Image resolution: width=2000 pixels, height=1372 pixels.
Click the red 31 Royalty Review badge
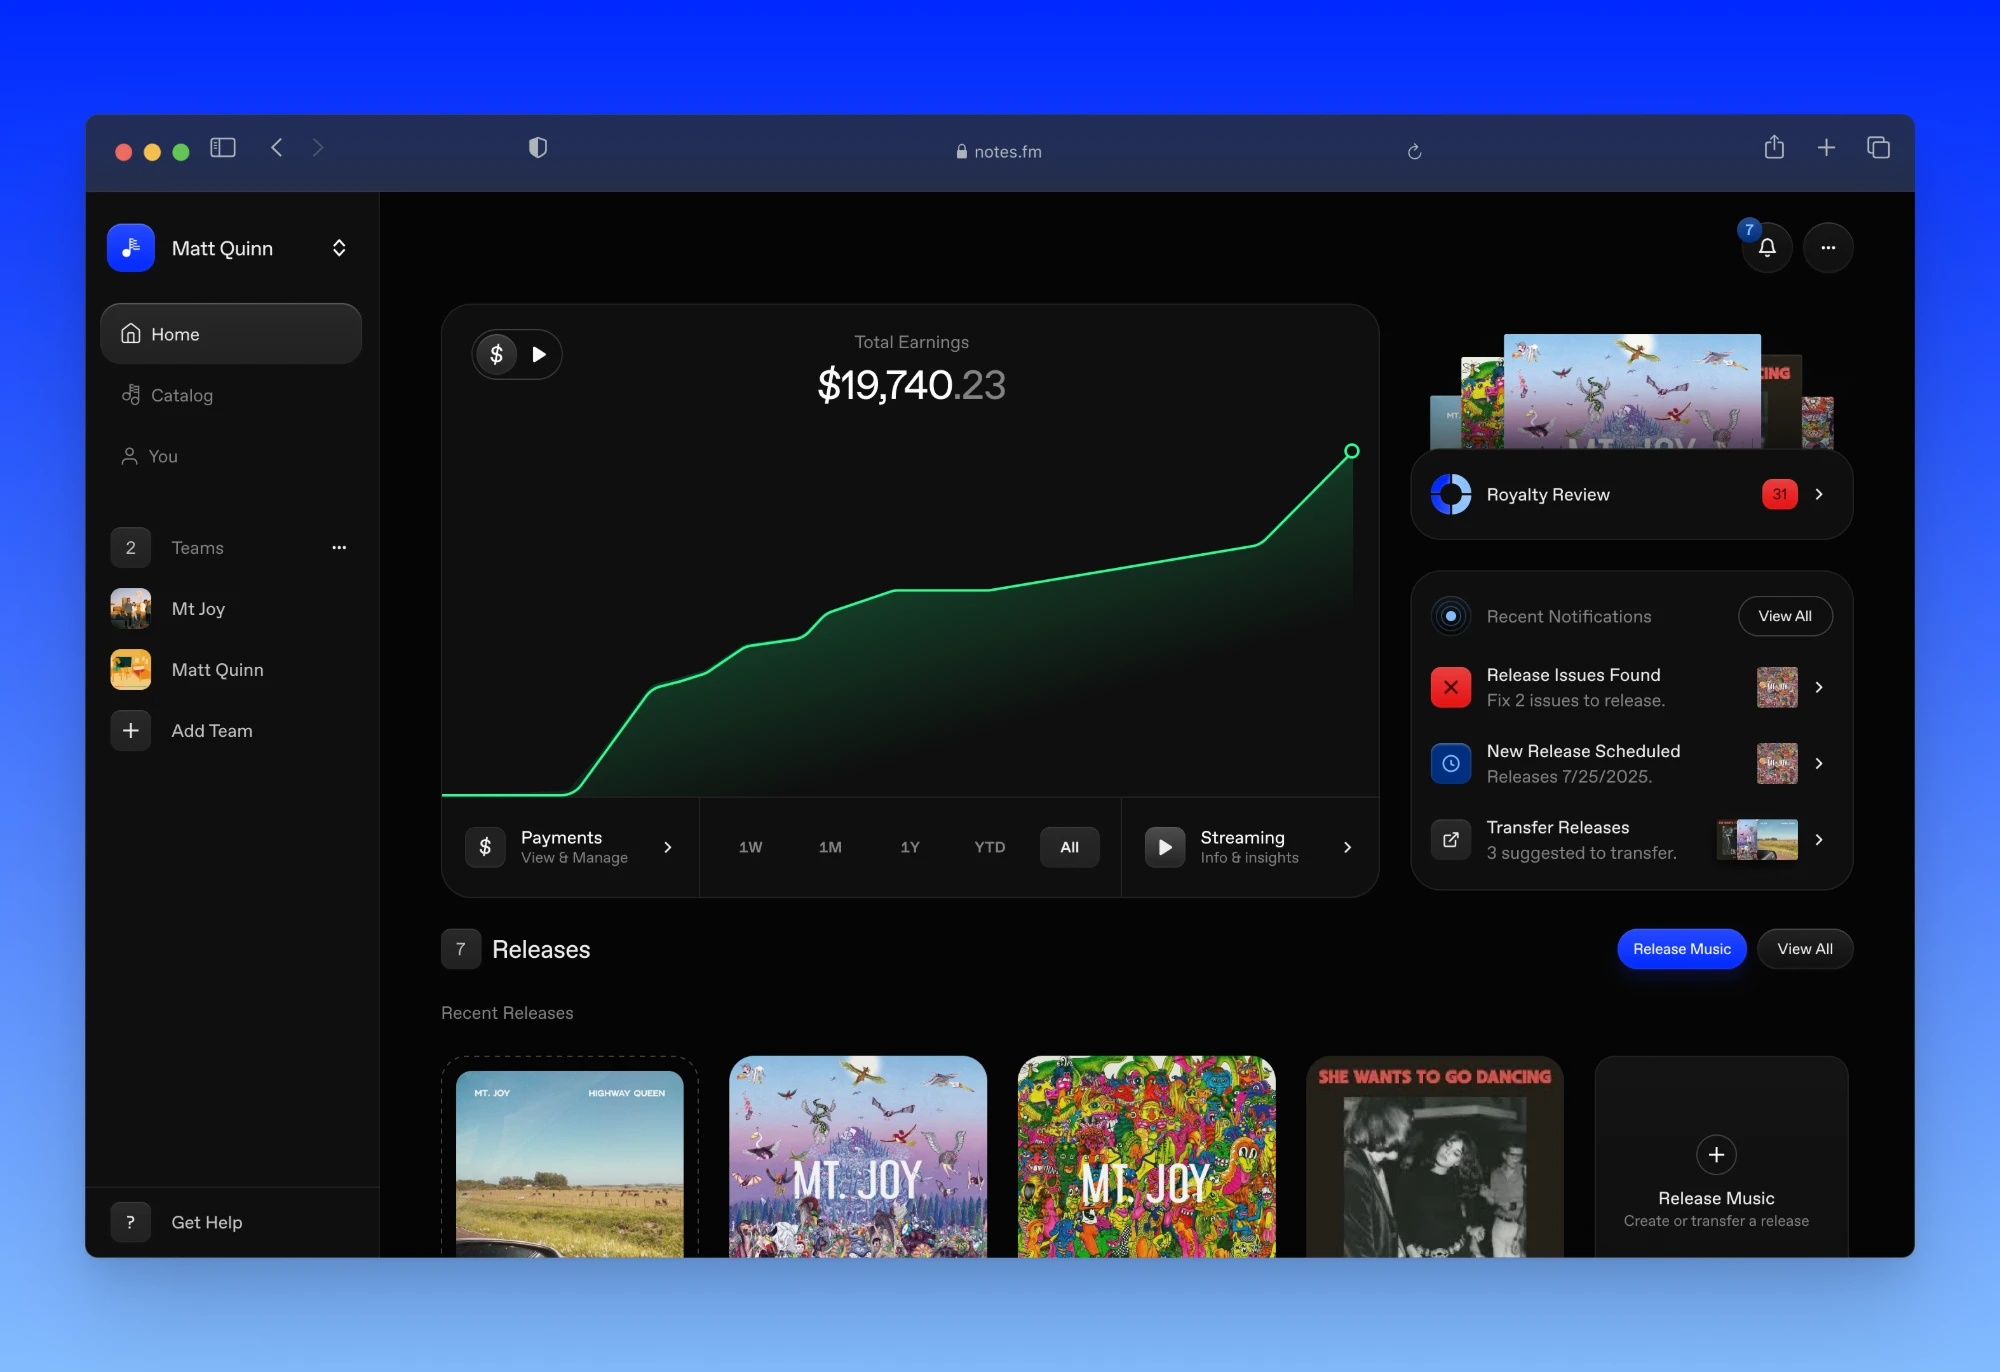(x=1780, y=494)
